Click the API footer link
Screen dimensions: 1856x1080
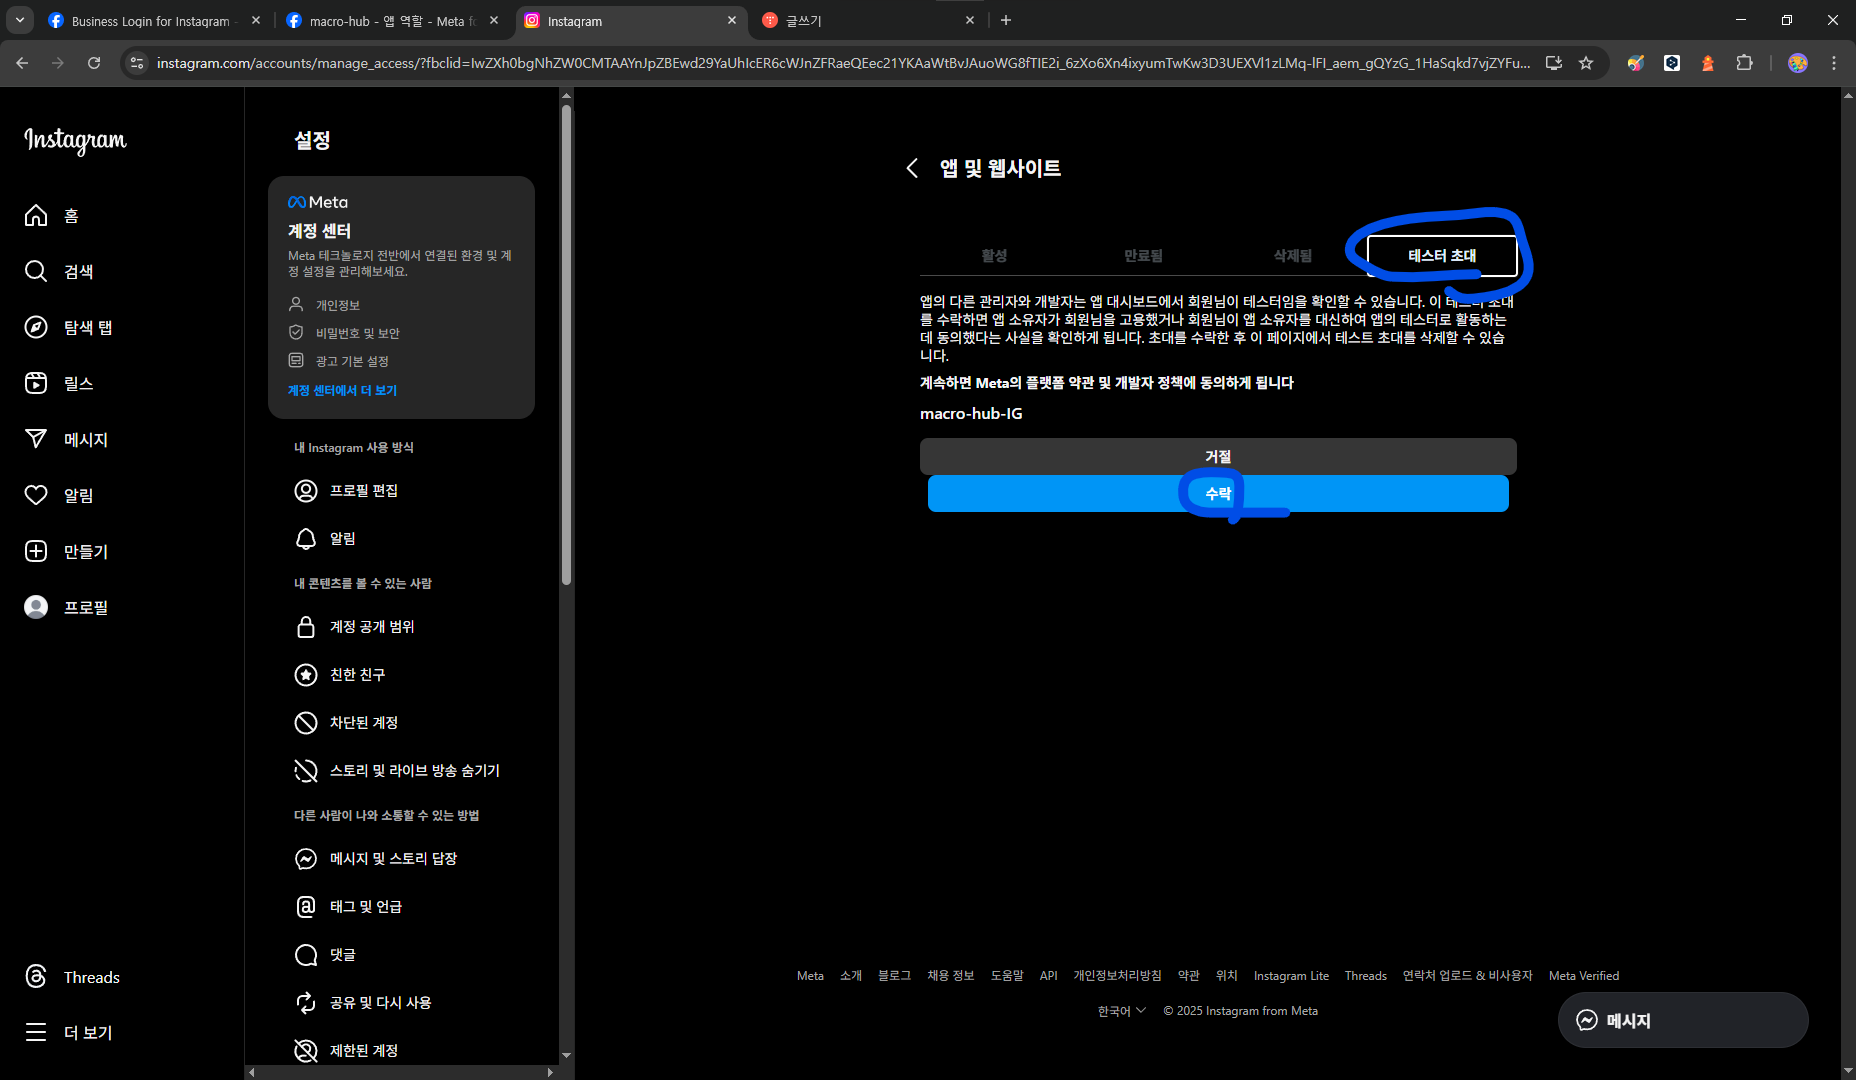pyautogui.click(x=1048, y=976)
